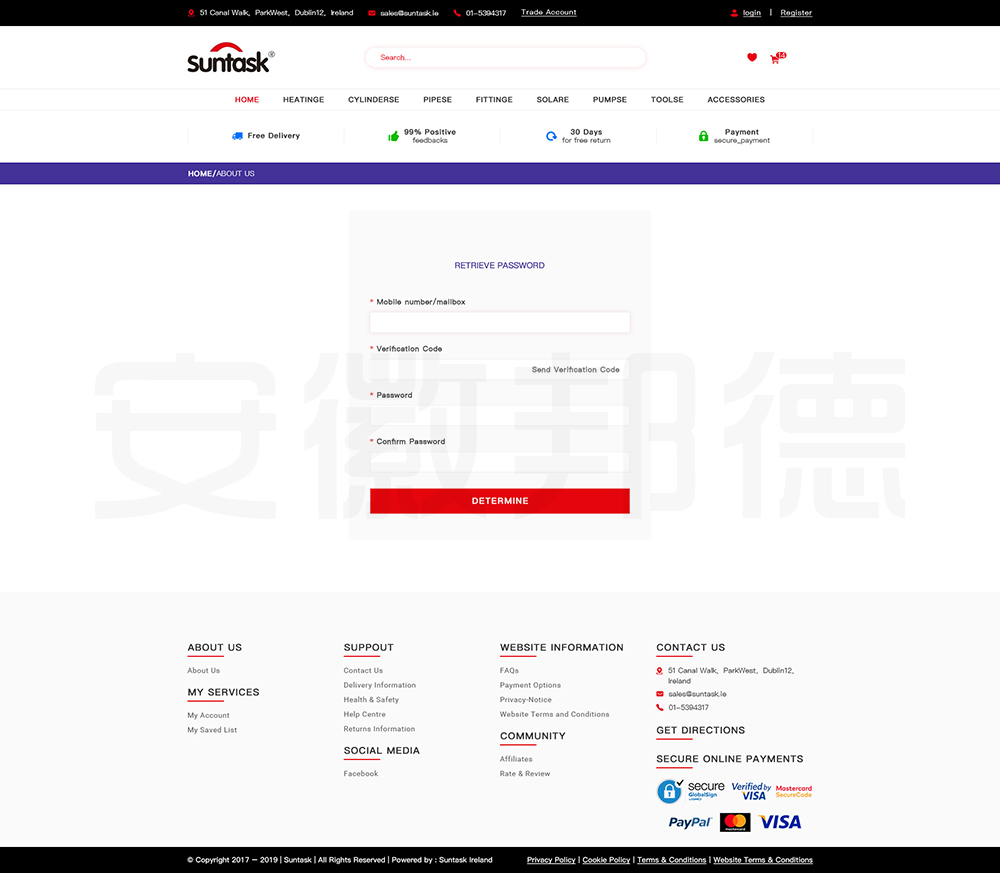Click the Verified by VISA badge

[751, 791]
